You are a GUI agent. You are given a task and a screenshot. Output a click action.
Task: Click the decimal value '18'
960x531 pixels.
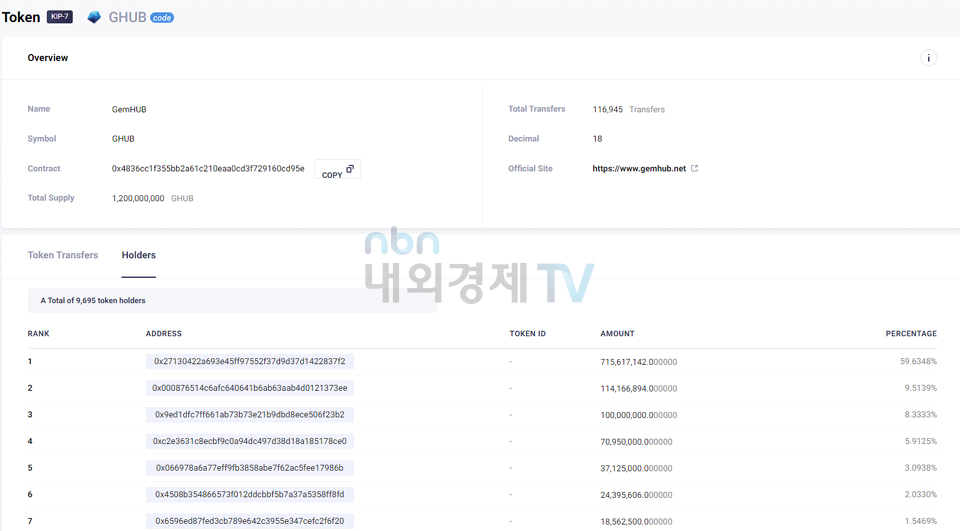(597, 139)
